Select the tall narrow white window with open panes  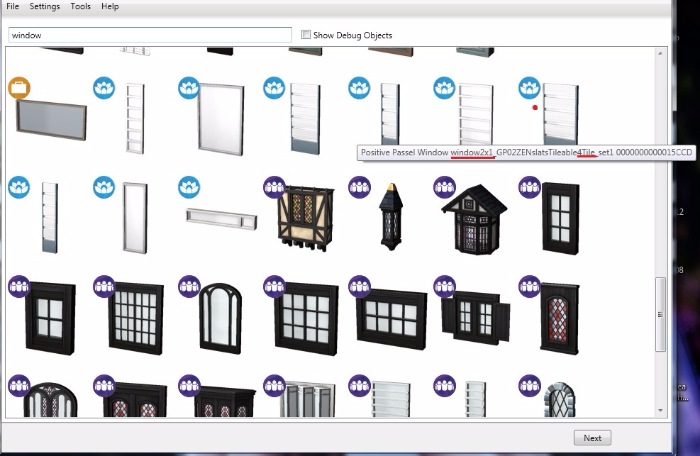[x=135, y=118]
